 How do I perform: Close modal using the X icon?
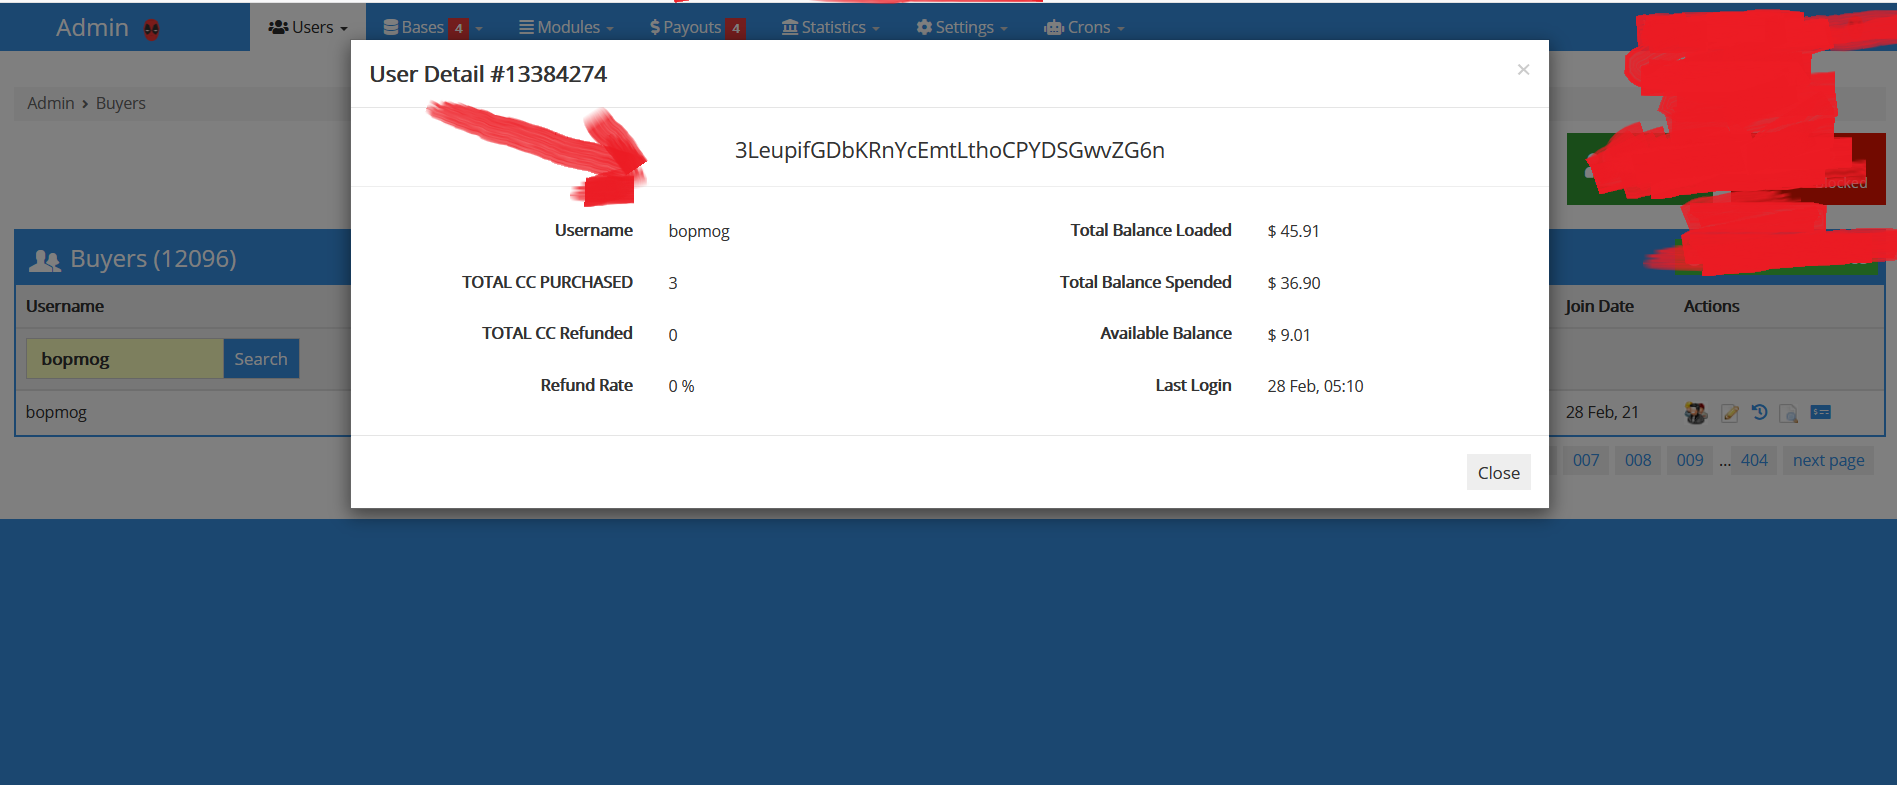pos(1523,69)
